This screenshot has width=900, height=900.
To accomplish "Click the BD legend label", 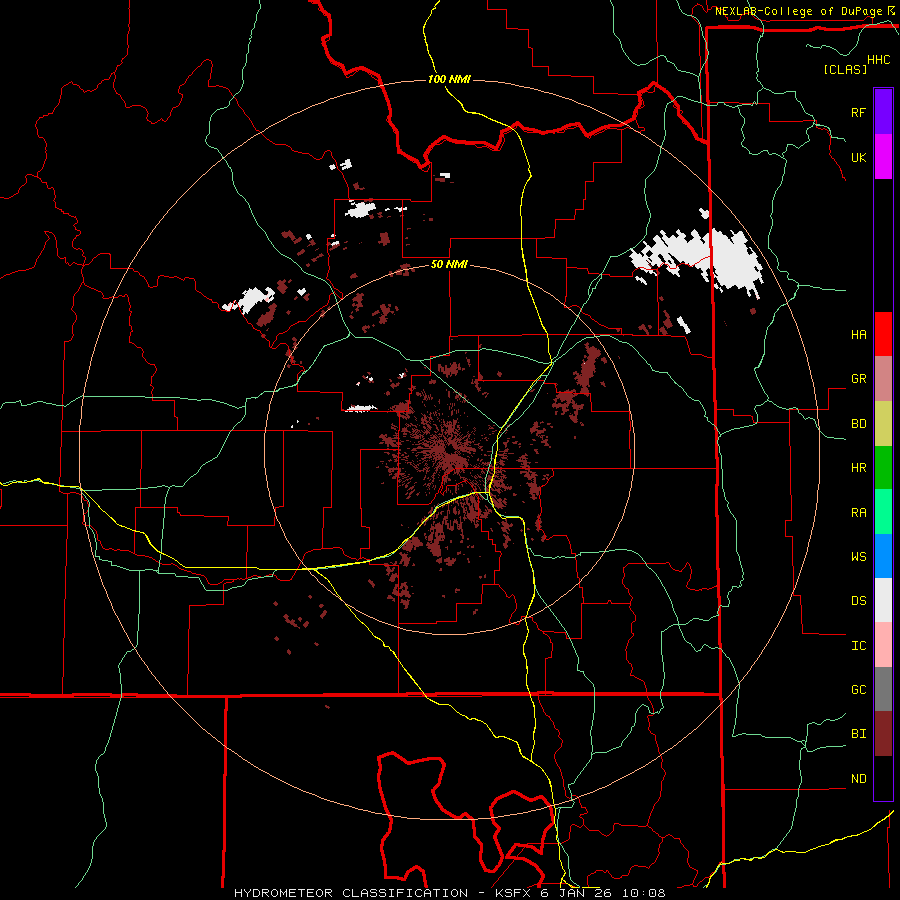I will [858, 424].
